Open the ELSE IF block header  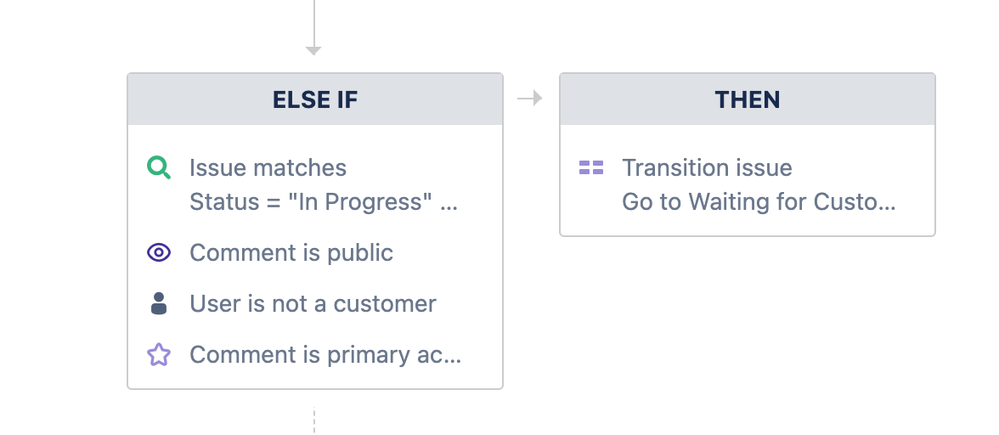315,99
